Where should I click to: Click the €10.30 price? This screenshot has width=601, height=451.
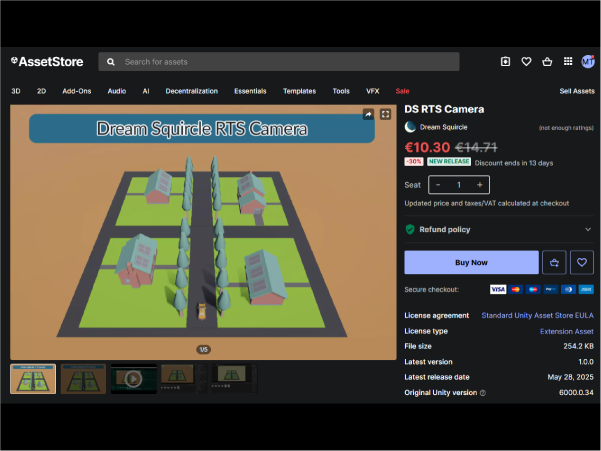coord(427,147)
